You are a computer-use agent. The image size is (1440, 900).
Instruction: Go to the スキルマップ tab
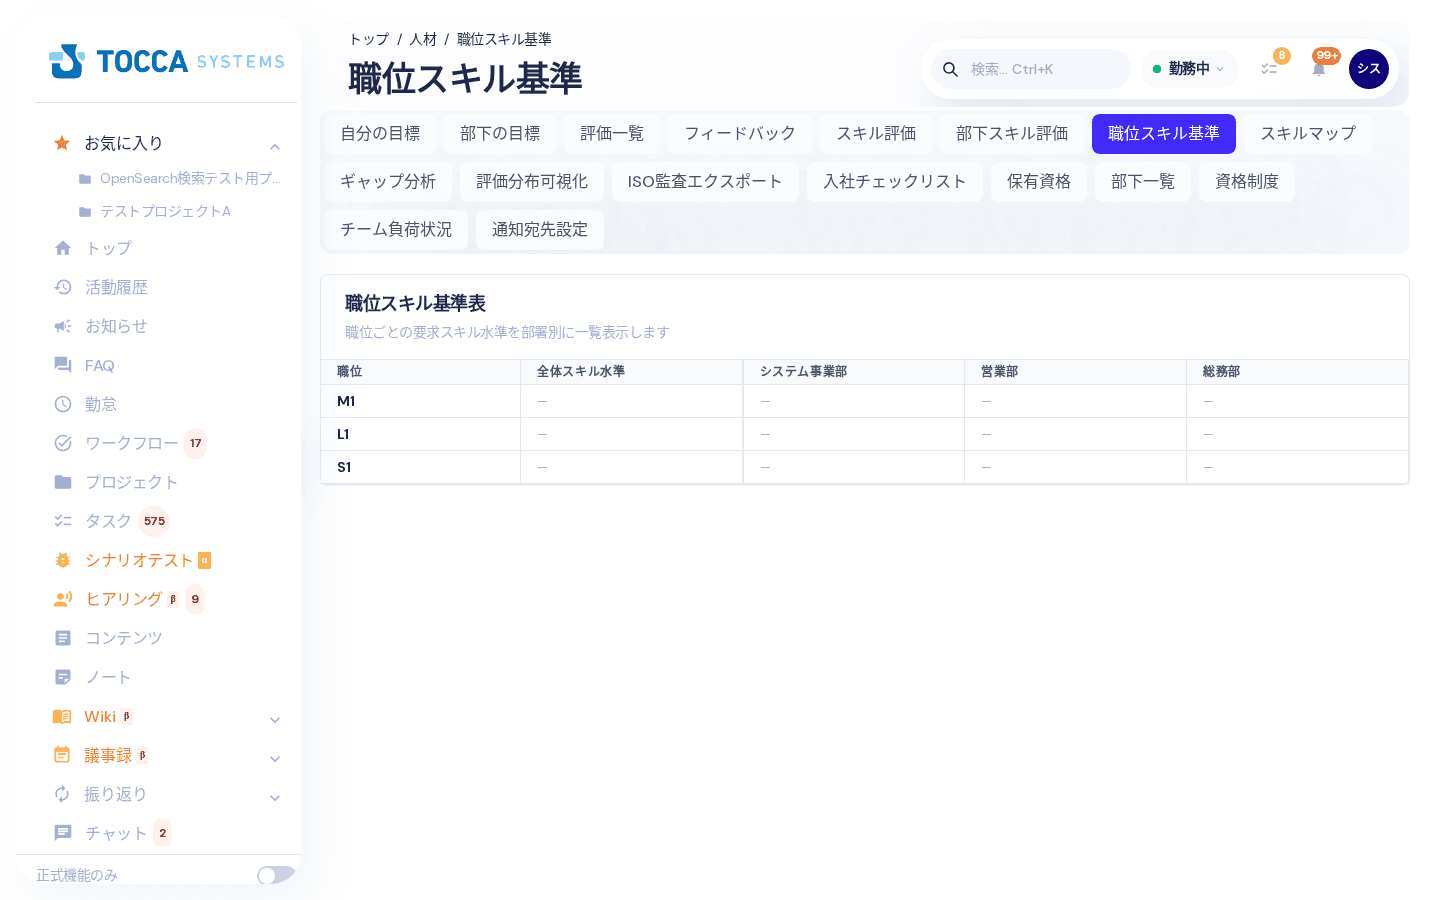pyautogui.click(x=1308, y=134)
